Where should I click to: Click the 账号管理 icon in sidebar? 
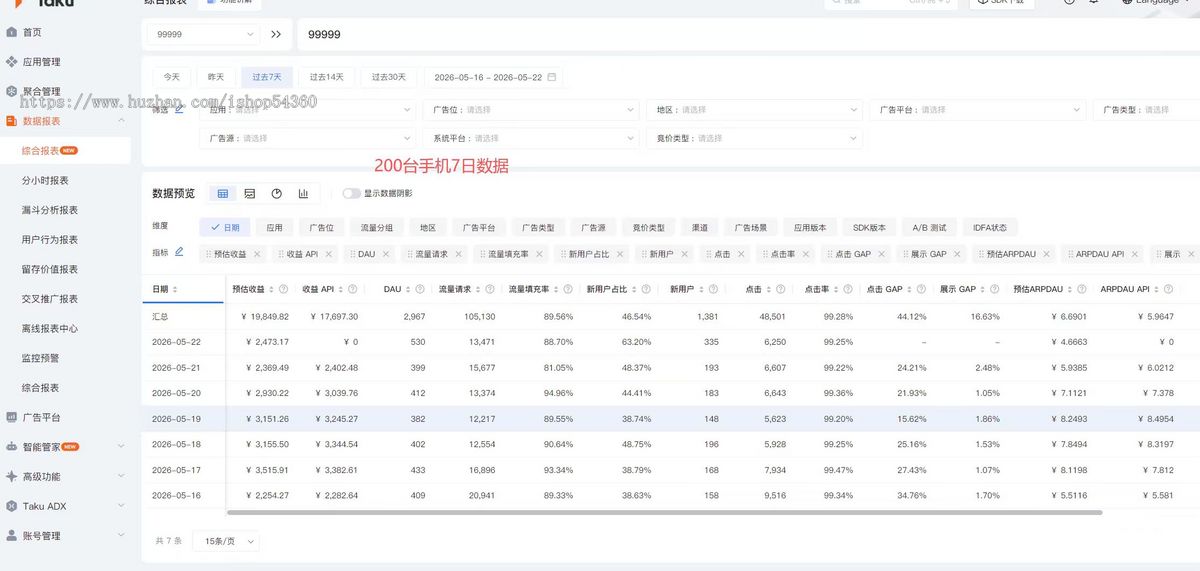pyautogui.click(x=12, y=536)
